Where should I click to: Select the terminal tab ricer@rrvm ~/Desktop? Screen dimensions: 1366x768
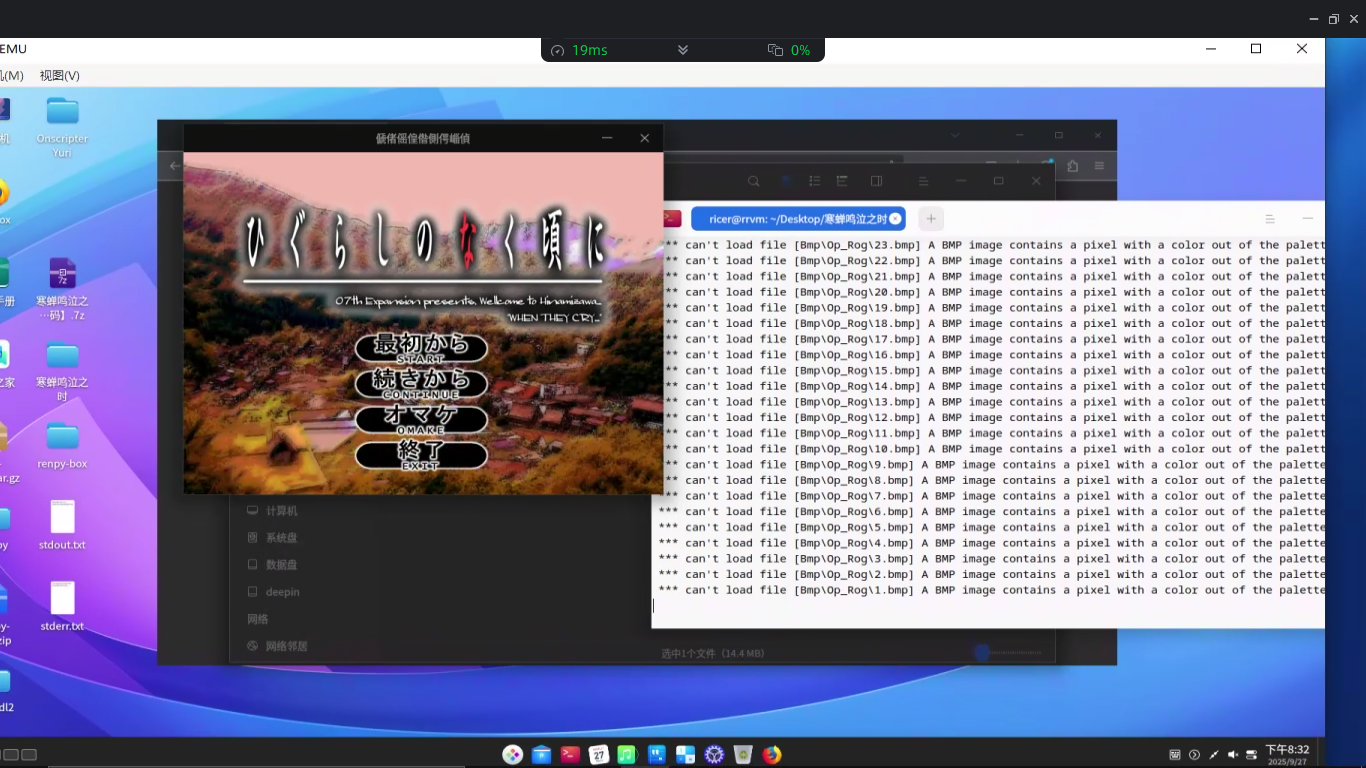click(798, 218)
